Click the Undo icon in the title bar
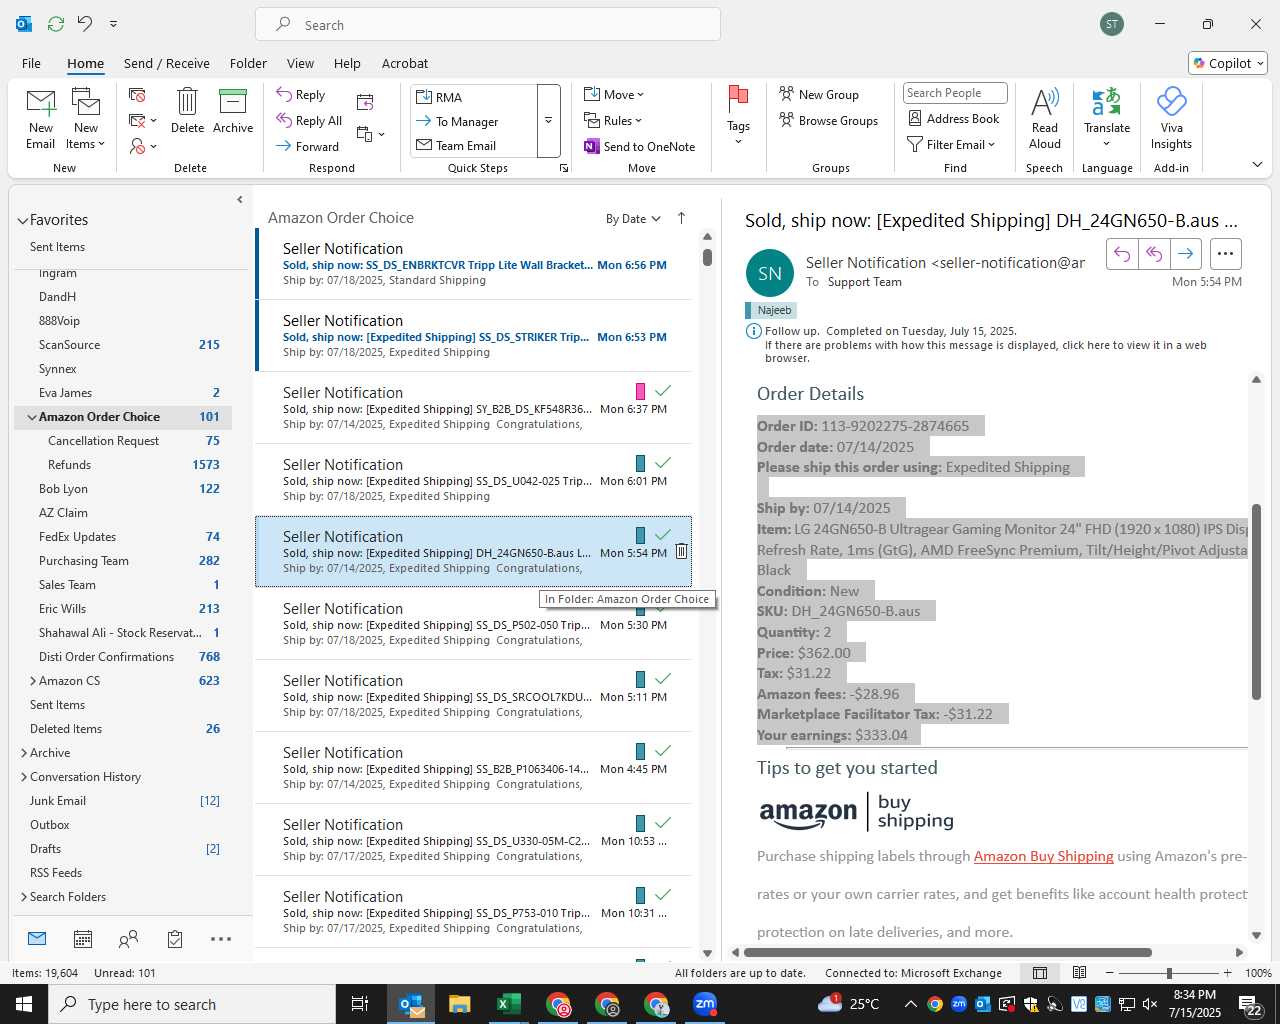The width and height of the screenshot is (1280, 1024). click(85, 23)
